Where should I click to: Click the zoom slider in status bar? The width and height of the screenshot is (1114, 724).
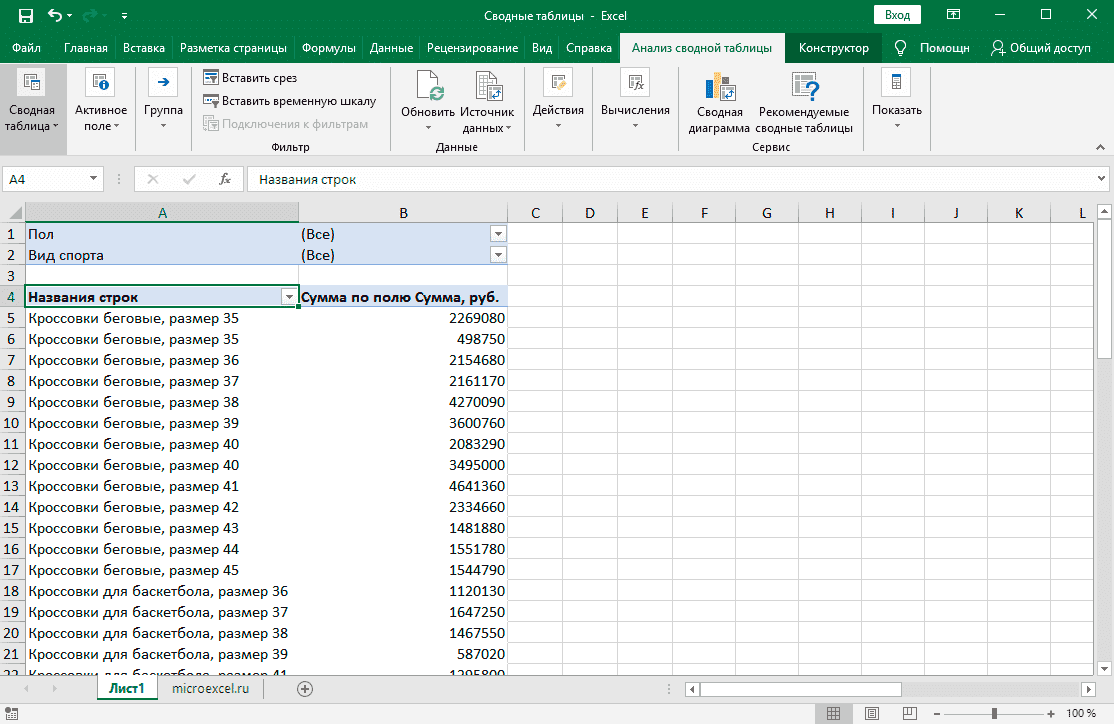pyautogui.click(x=994, y=713)
